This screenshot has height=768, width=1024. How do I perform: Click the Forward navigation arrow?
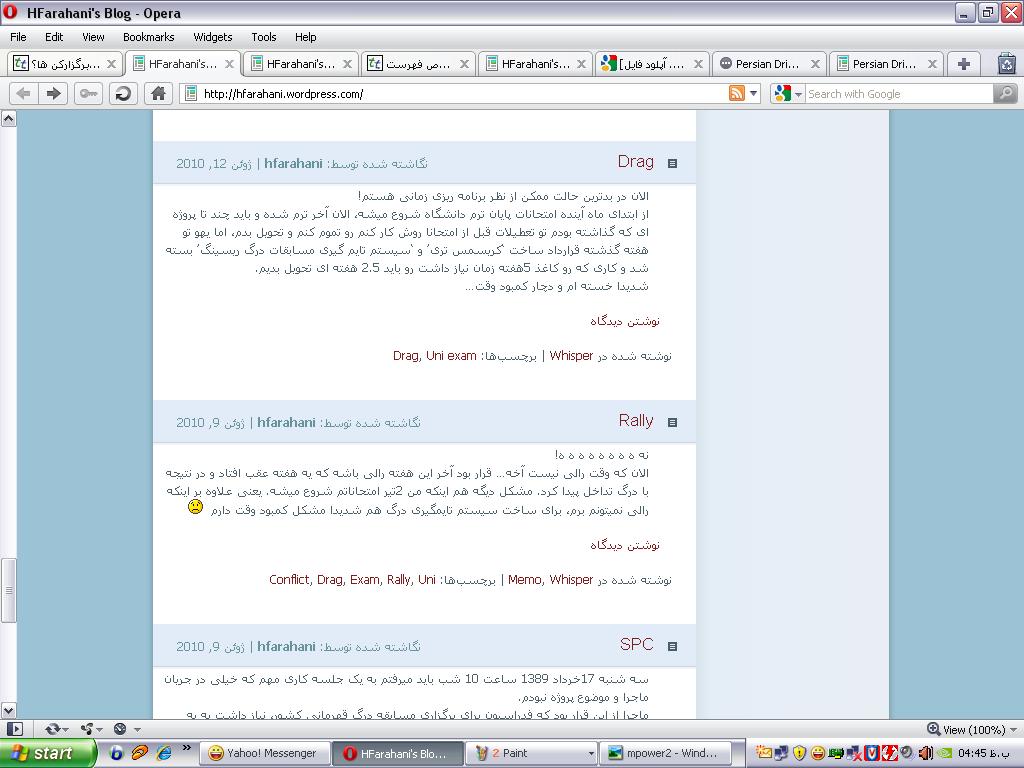tap(55, 93)
